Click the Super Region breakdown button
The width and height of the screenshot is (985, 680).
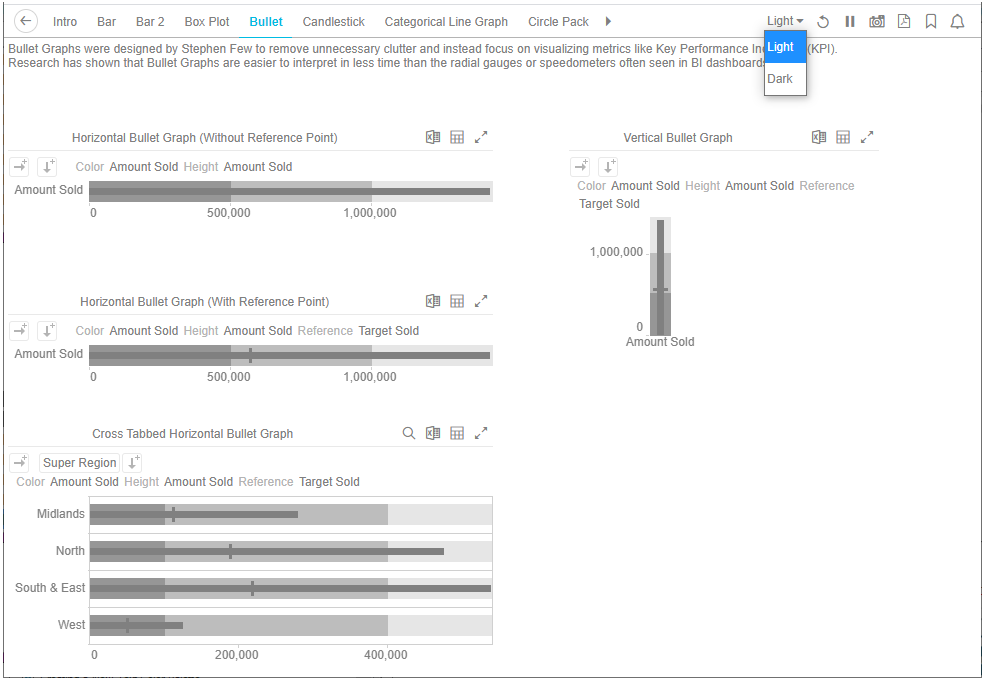pos(80,463)
